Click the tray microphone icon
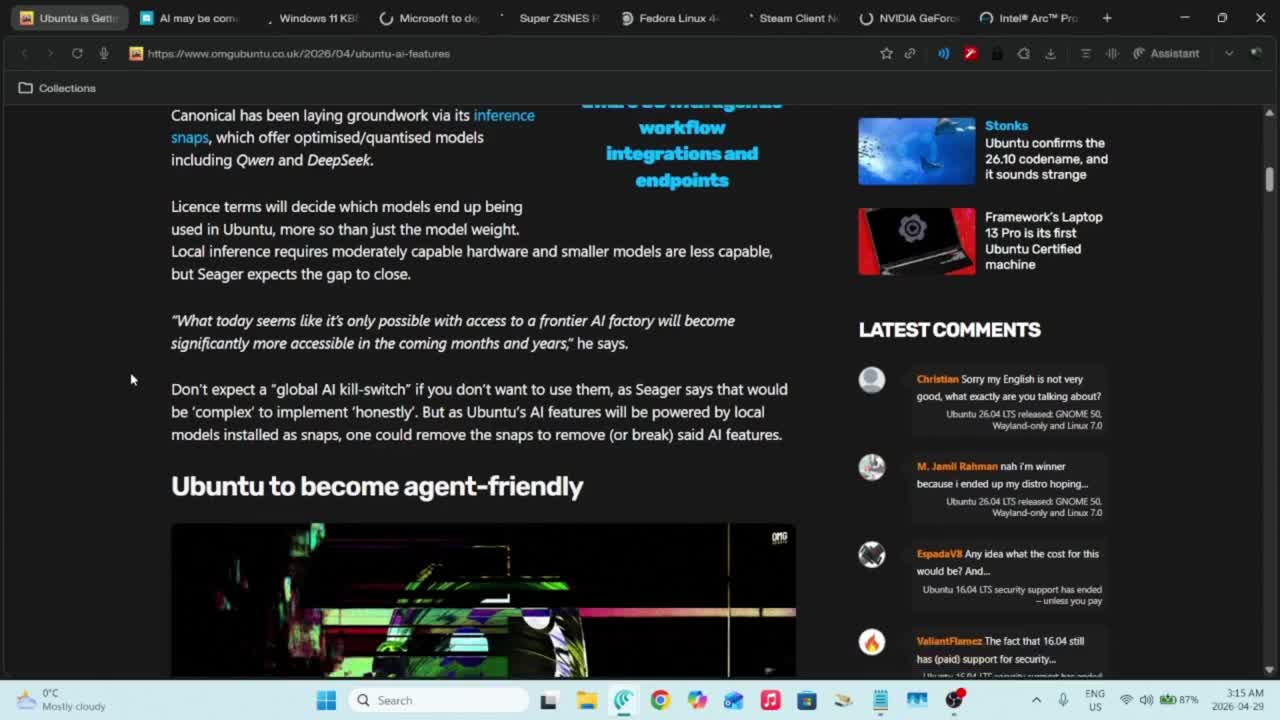This screenshot has width=1280, height=720. click(x=1063, y=700)
